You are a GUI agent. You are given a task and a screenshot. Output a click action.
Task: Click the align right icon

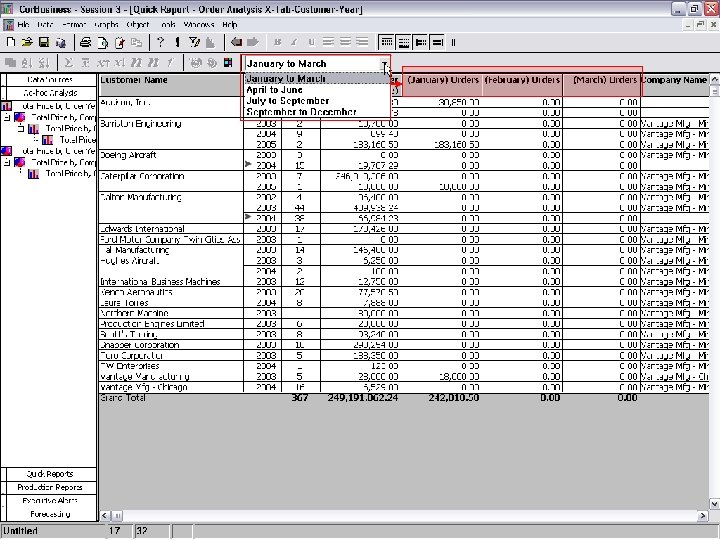(362, 43)
